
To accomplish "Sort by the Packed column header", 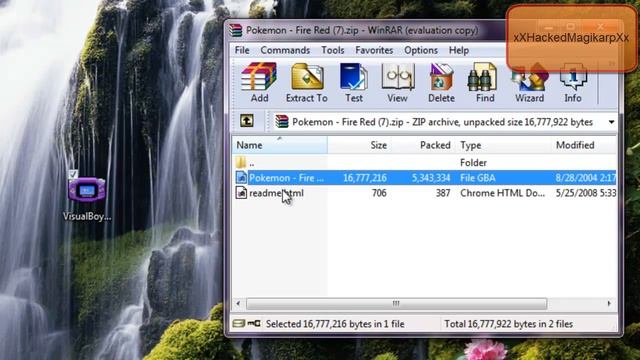I will pos(423,145).
